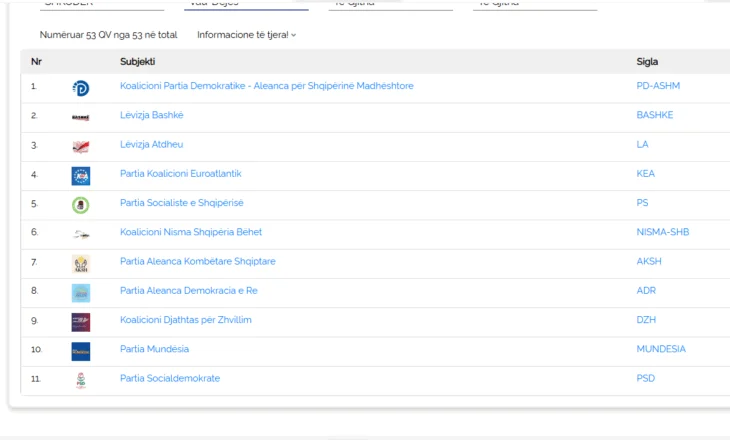Click row number 11. cell
This screenshot has width=730, height=440.
point(36,379)
